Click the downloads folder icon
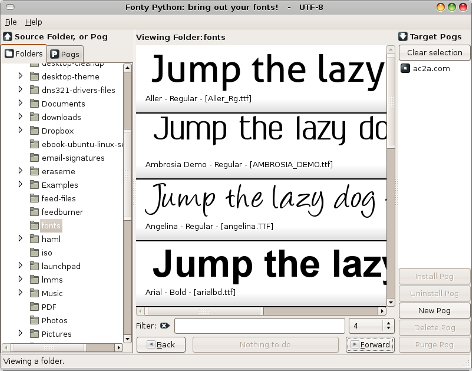The image size is (472, 371). (34, 117)
